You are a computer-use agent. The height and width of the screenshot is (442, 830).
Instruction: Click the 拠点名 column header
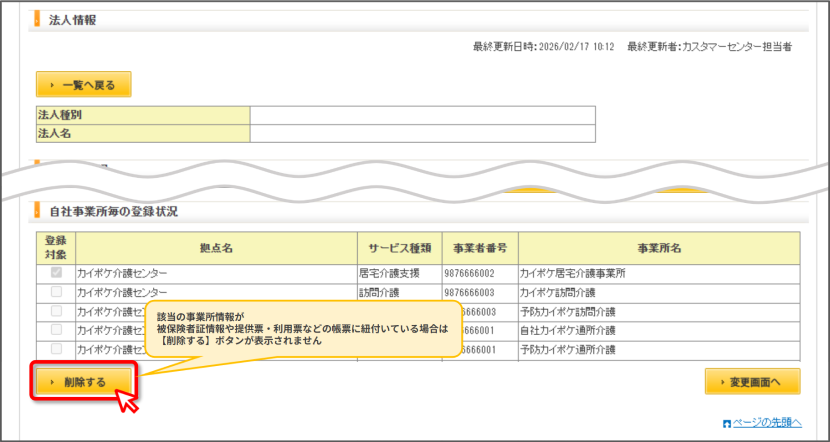click(x=216, y=248)
